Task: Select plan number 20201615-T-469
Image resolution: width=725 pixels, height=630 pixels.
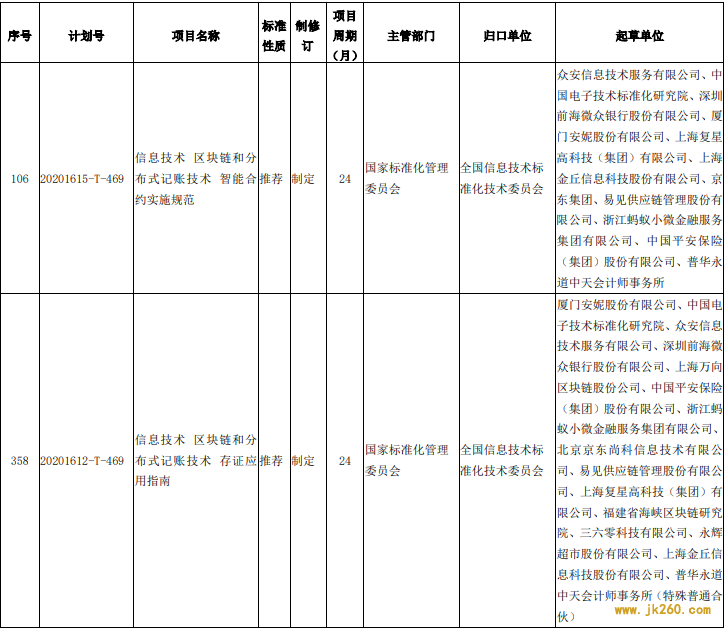Action: click(x=82, y=178)
